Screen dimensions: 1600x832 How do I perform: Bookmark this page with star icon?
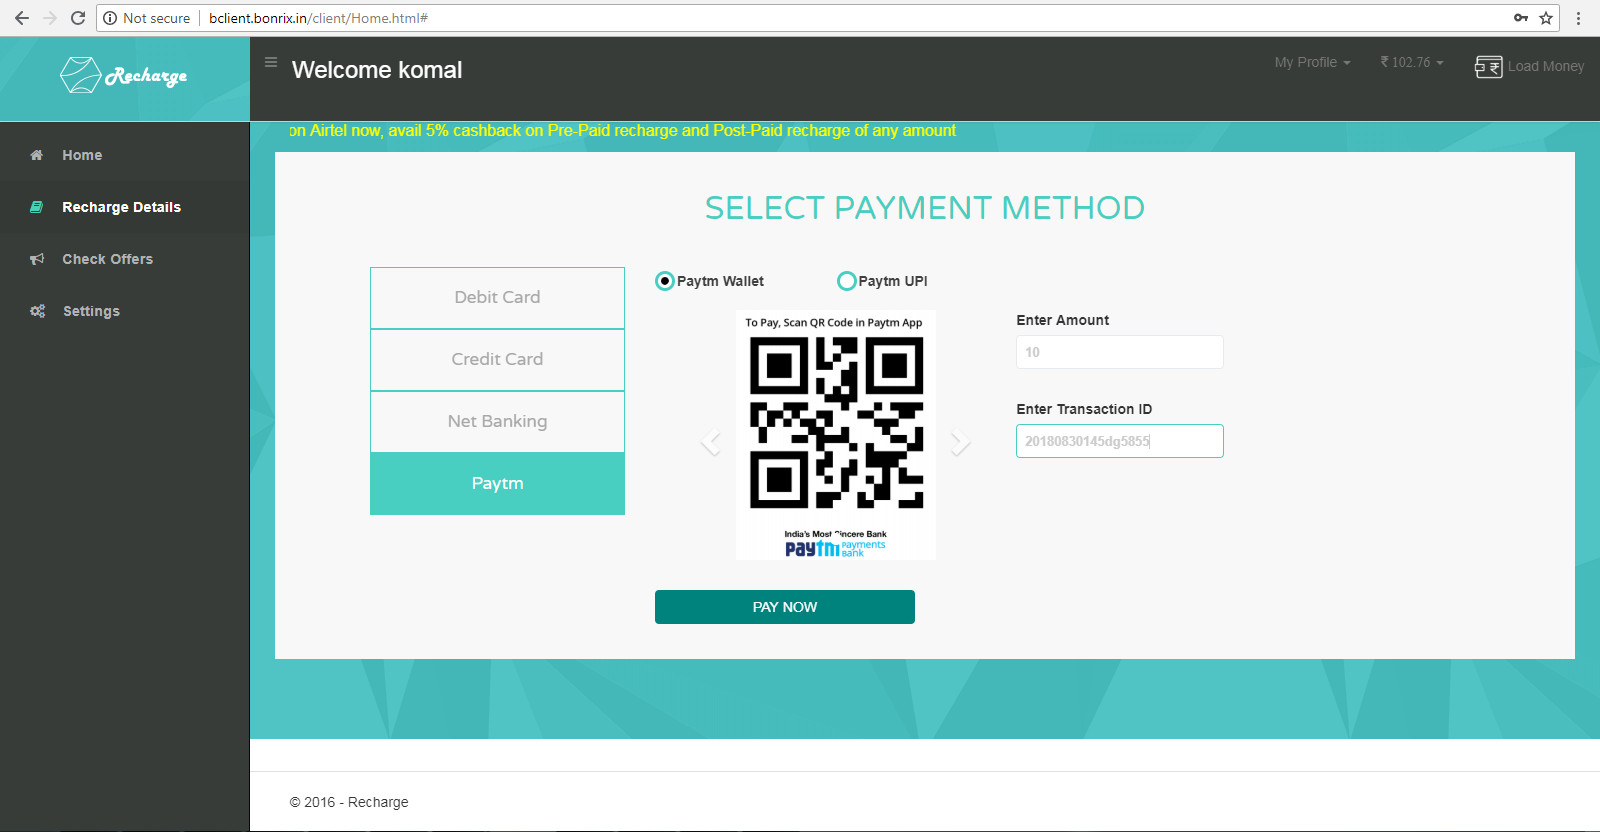pos(1546,18)
